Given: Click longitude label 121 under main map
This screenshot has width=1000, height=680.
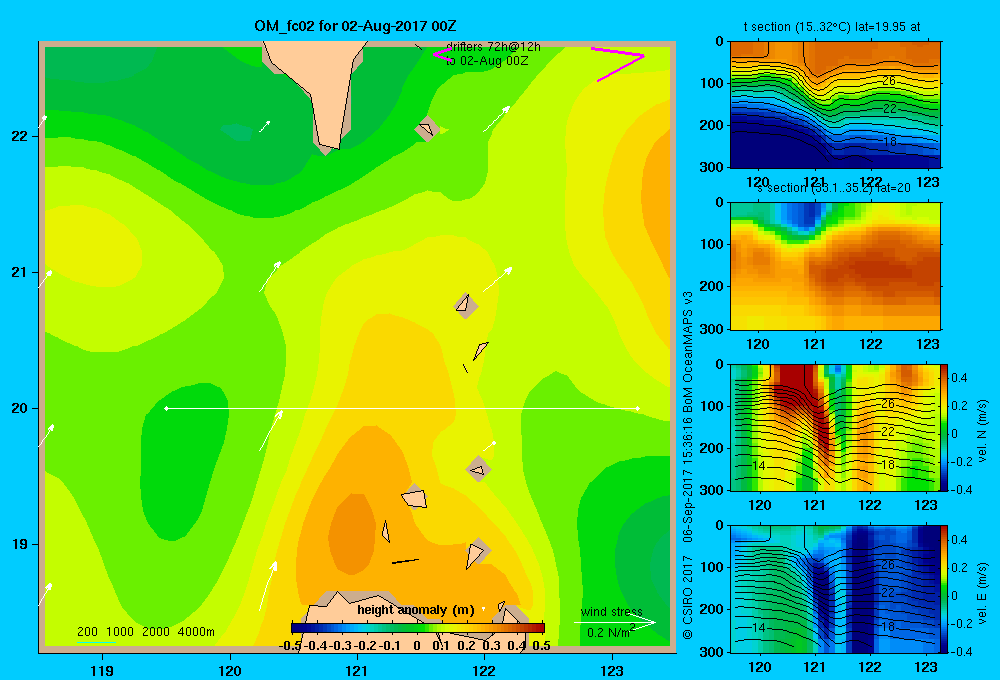Looking at the screenshot, I should (357, 670).
